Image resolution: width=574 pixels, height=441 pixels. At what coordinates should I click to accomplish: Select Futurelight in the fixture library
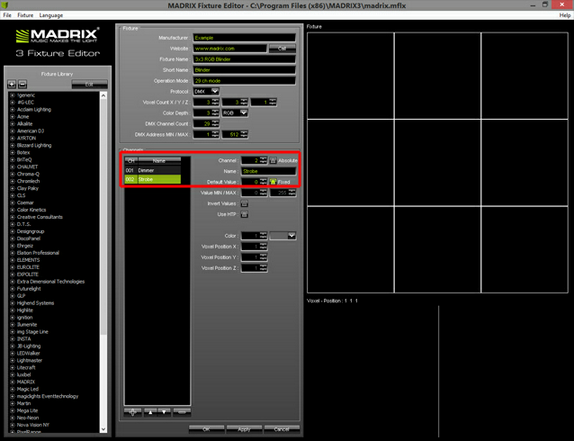coord(29,289)
